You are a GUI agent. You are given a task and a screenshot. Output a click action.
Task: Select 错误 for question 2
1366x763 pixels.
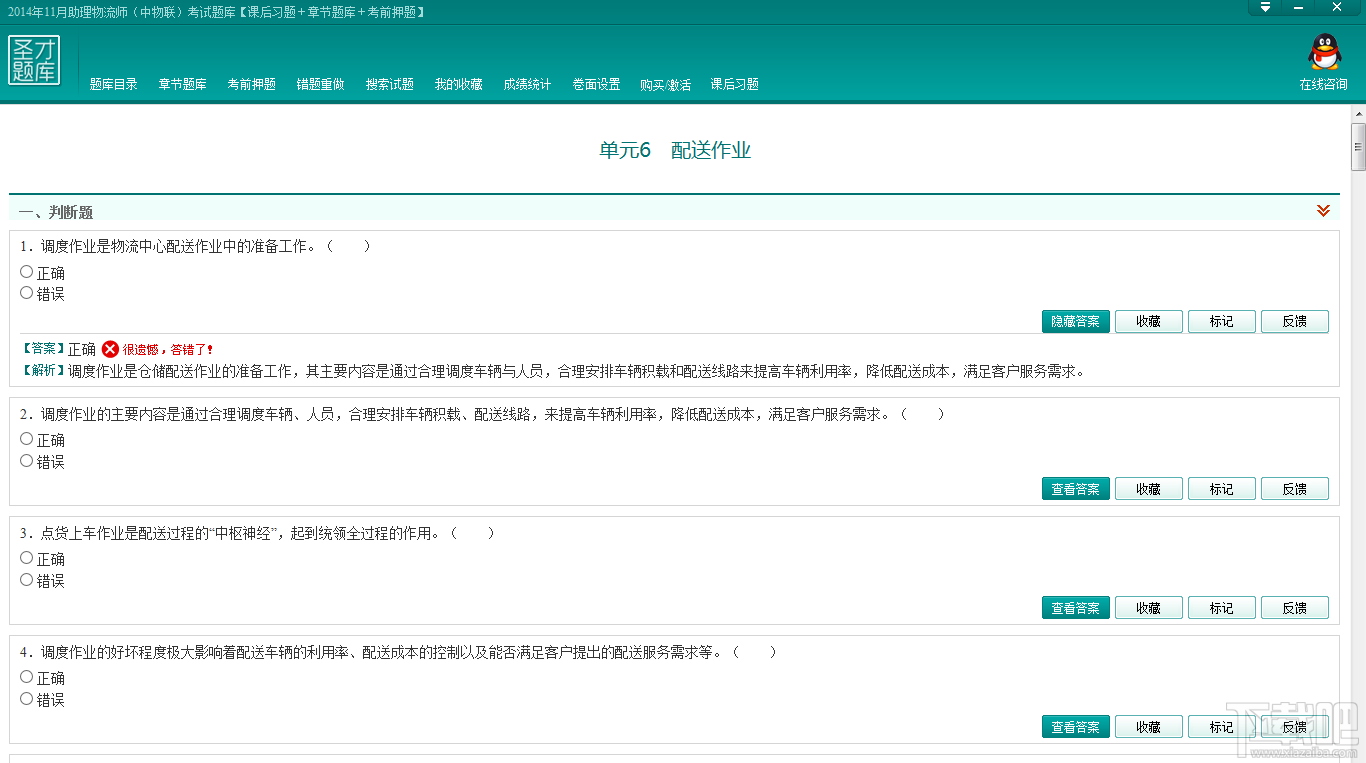pyautogui.click(x=27, y=461)
